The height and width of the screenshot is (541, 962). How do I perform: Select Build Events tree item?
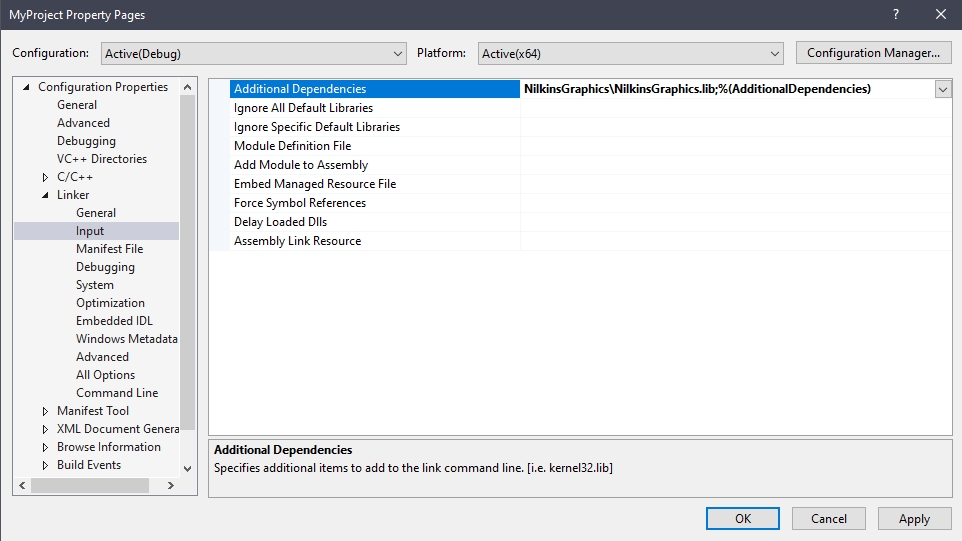coord(89,464)
